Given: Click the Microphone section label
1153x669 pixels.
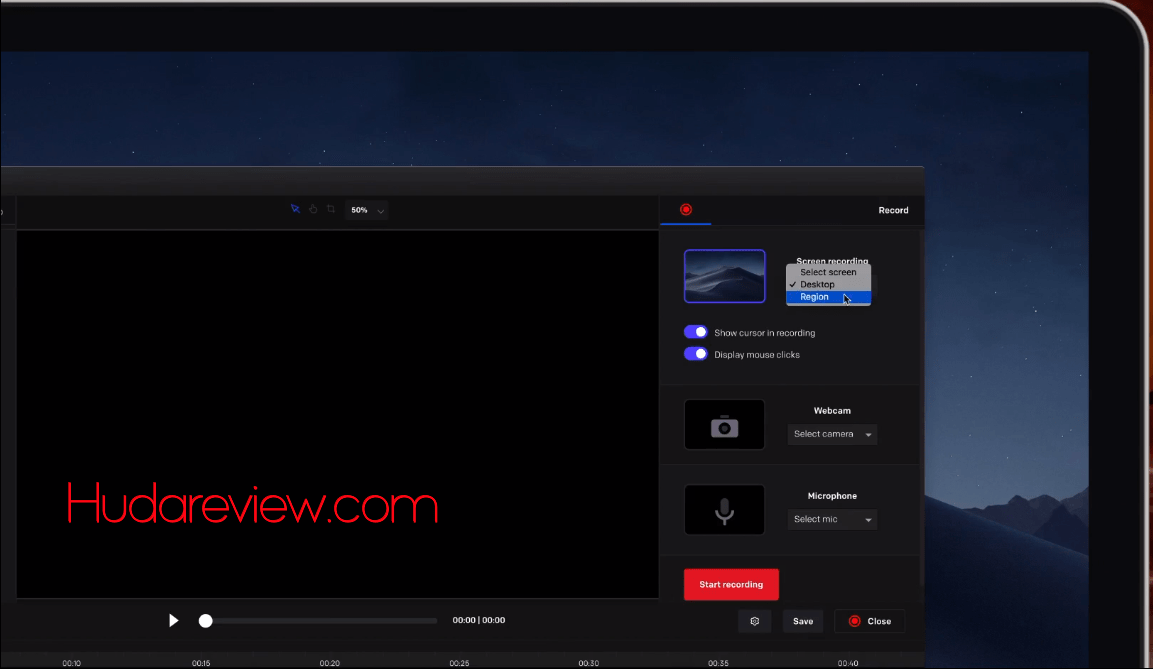Looking at the screenshot, I should 832,496.
